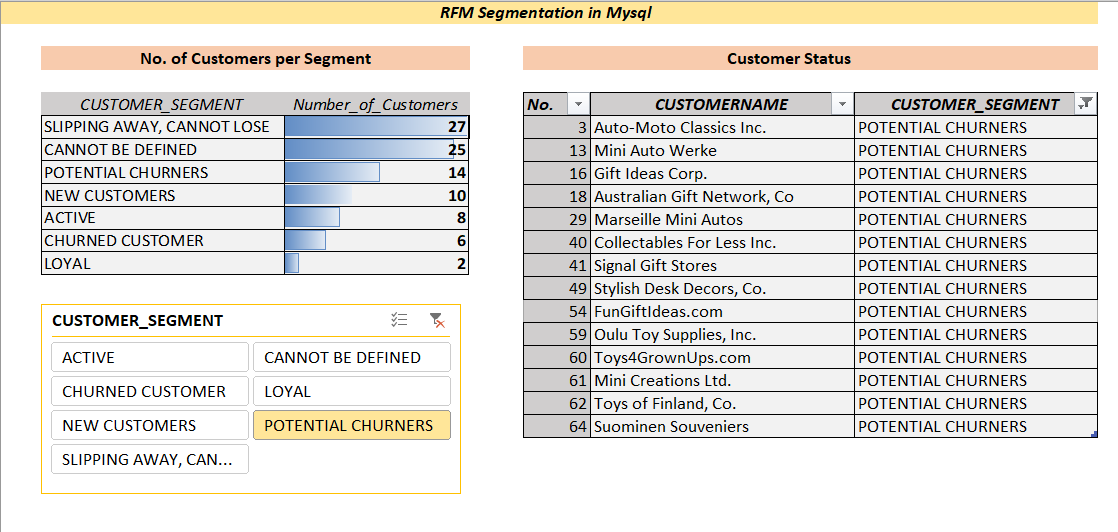Select the Suominen Souveniers customer cell
The image size is (1118, 532).
pyautogui.click(x=721, y=427)
